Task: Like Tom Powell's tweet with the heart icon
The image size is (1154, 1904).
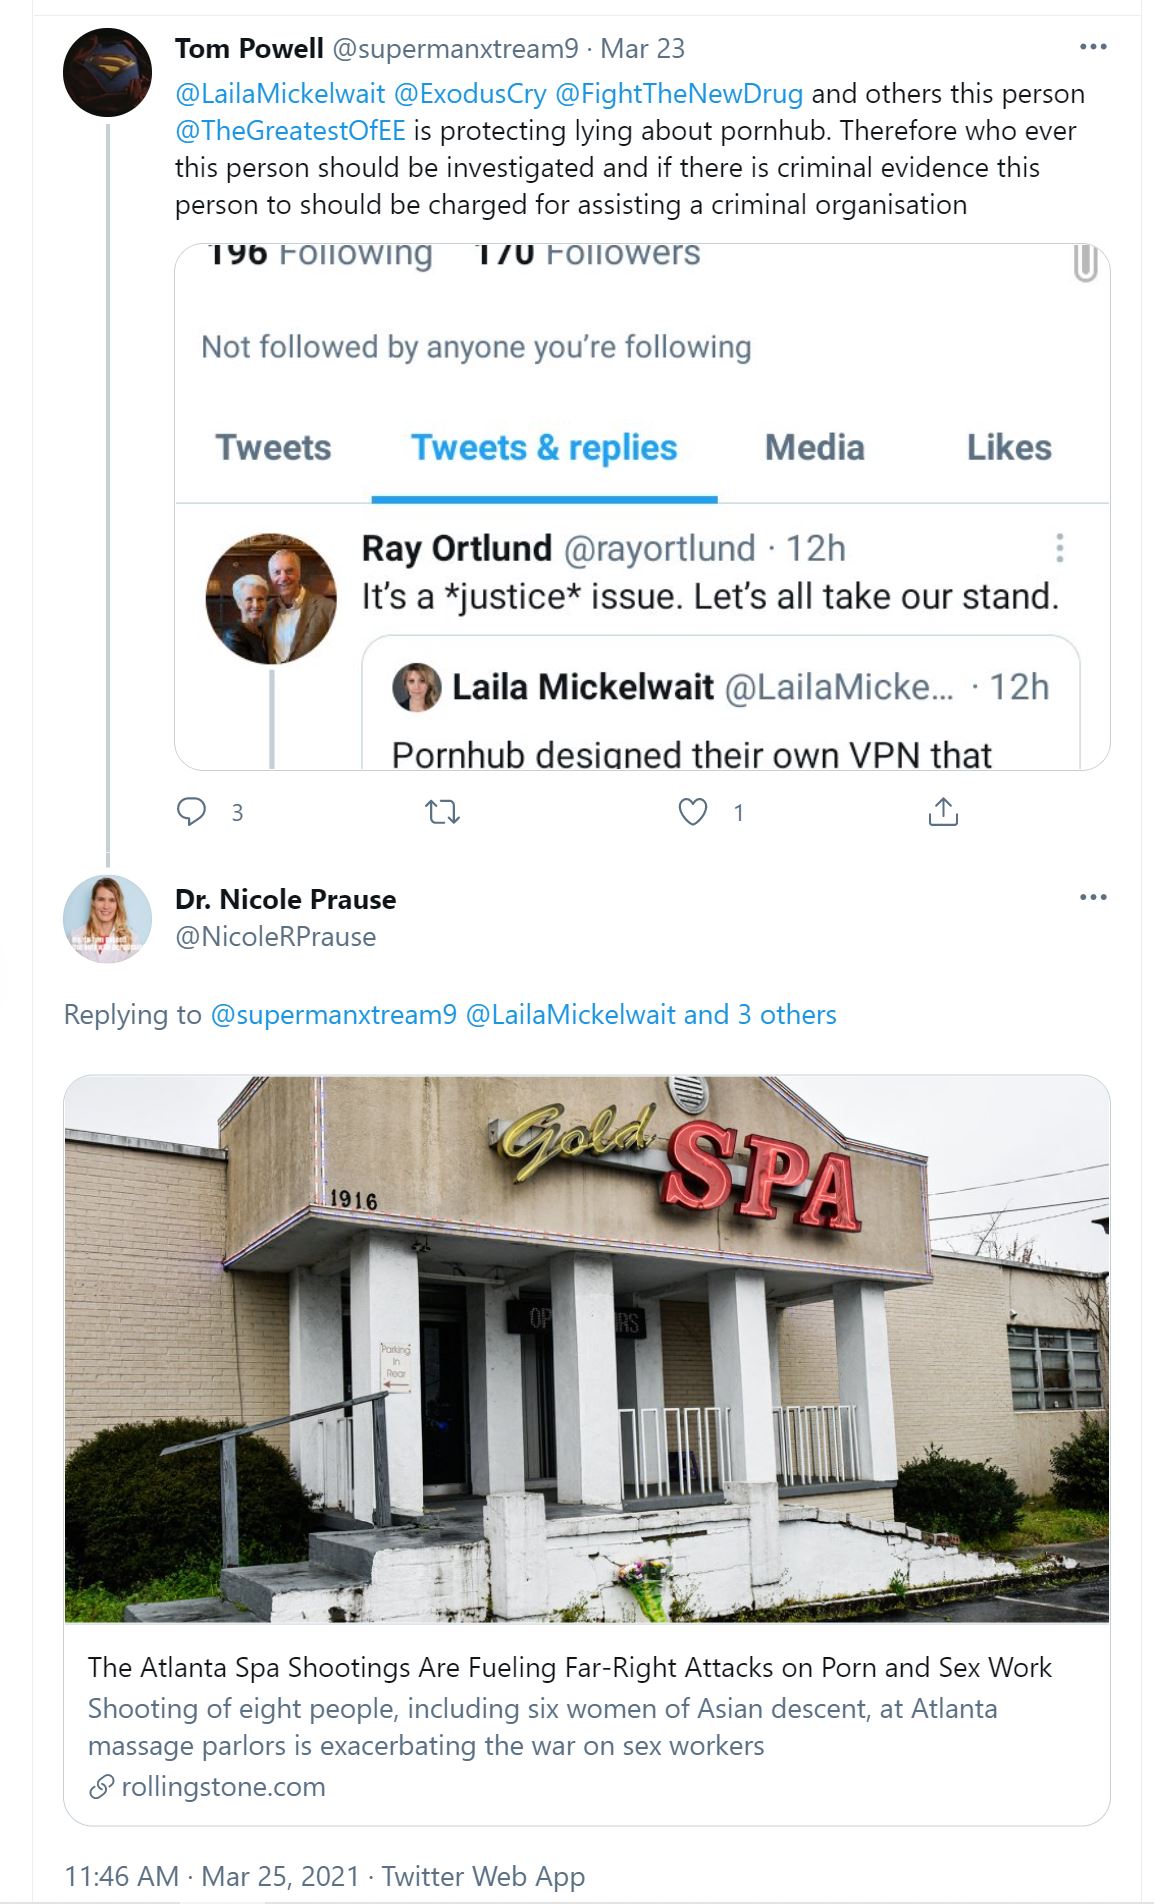Action: pos(693,811)
